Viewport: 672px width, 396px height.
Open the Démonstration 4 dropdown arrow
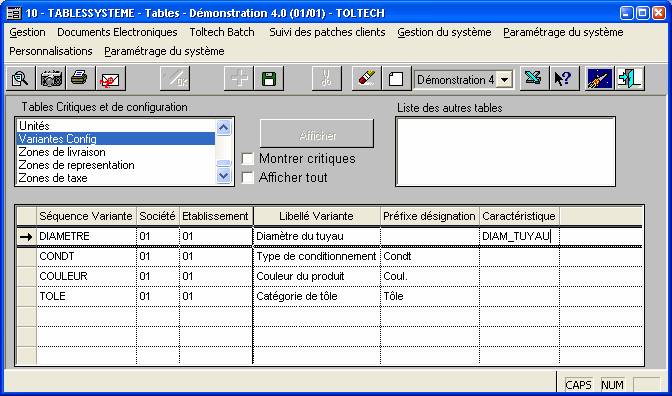click(504, 80)
